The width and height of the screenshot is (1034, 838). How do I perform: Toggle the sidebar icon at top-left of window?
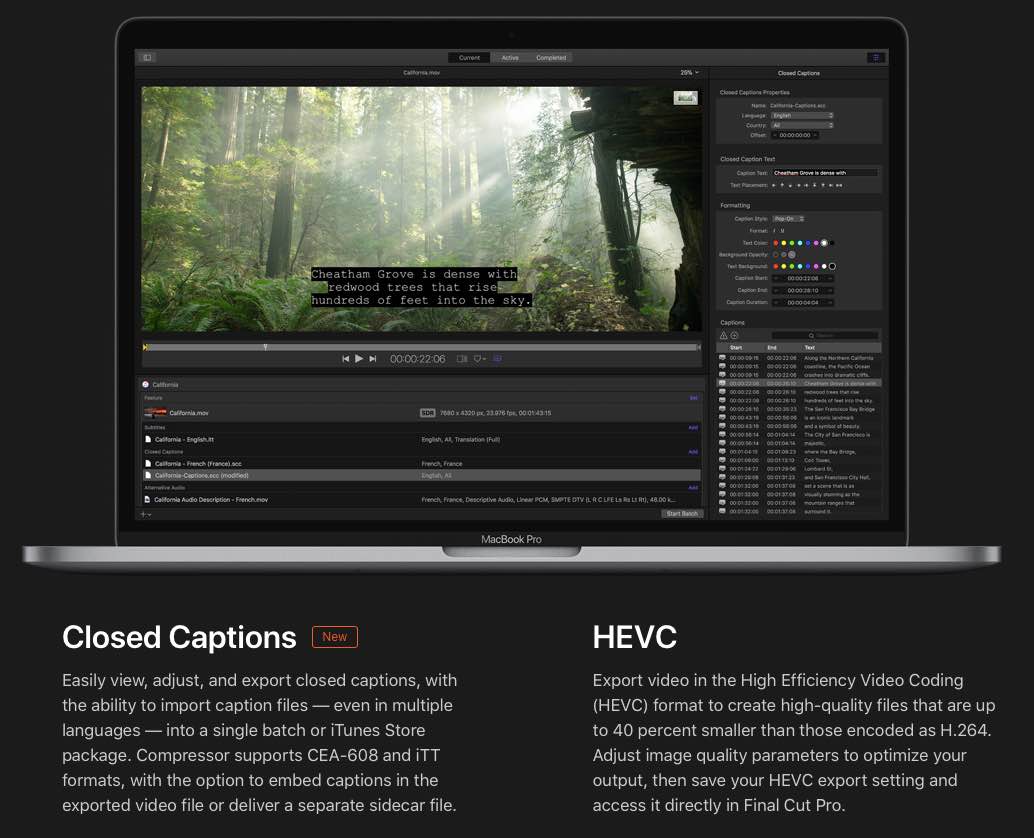tap(147, 57)
